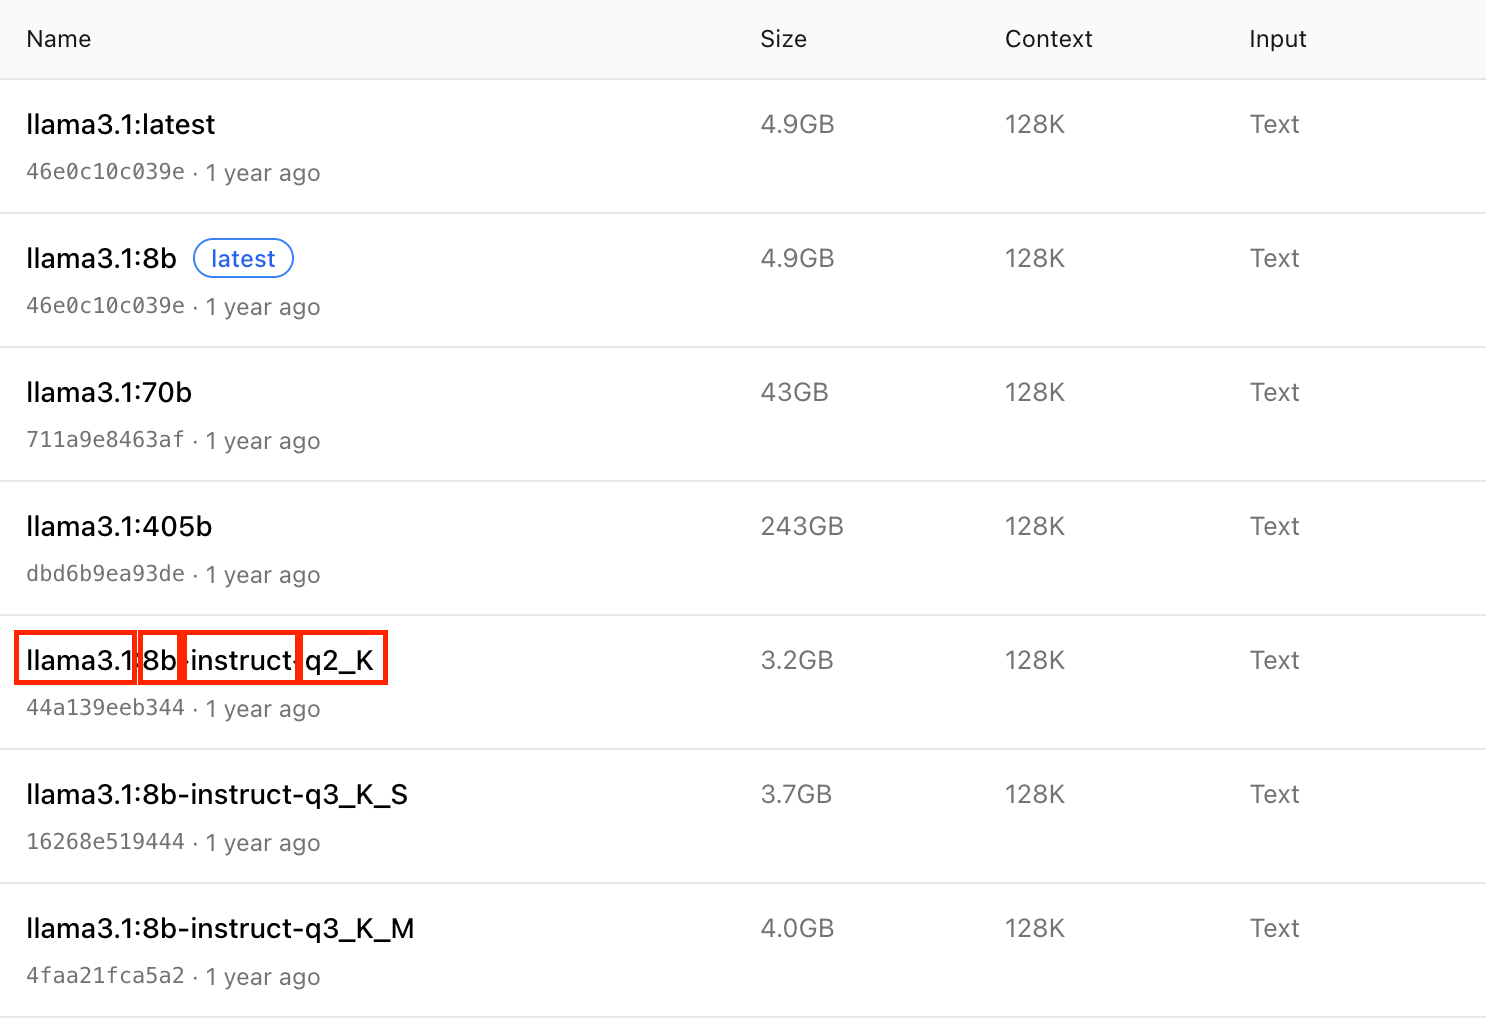The width and height of the screenshot is (1486, 1026).
Task: Open the llama3.1:8b-instruct-q2_K model link
Action: 200,661
